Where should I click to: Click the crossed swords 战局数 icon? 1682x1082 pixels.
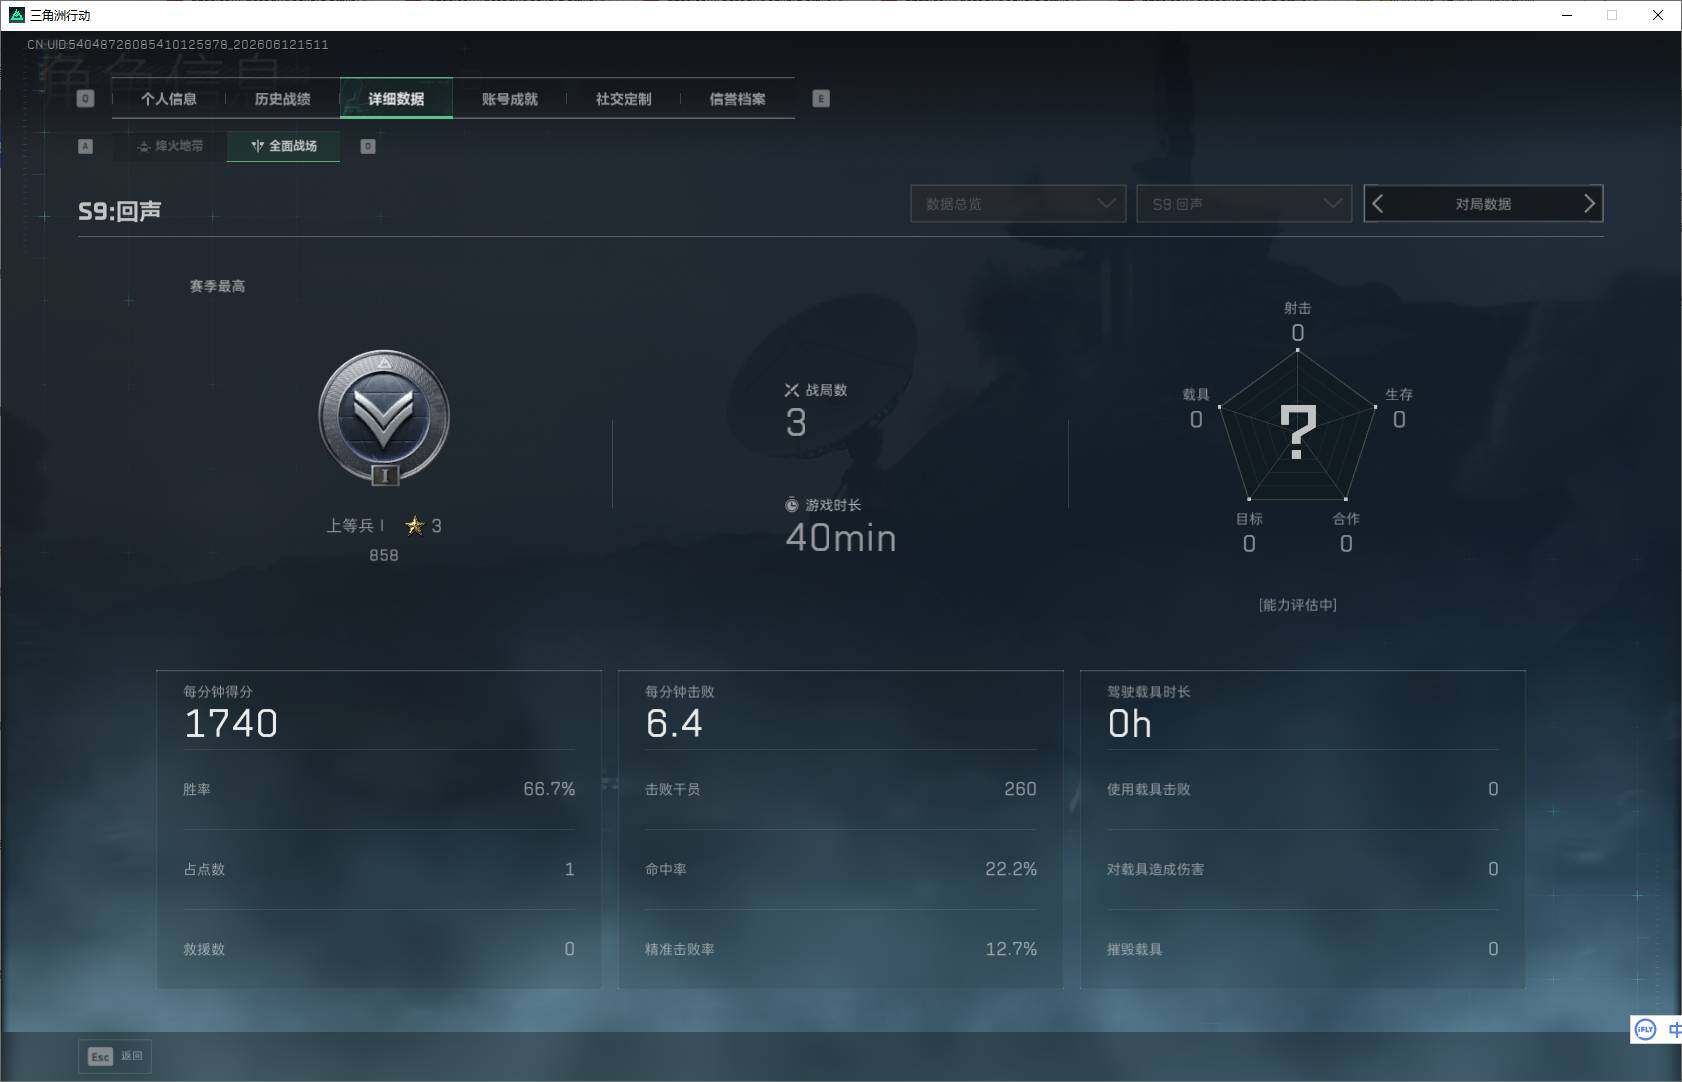[x=792, y=390]
